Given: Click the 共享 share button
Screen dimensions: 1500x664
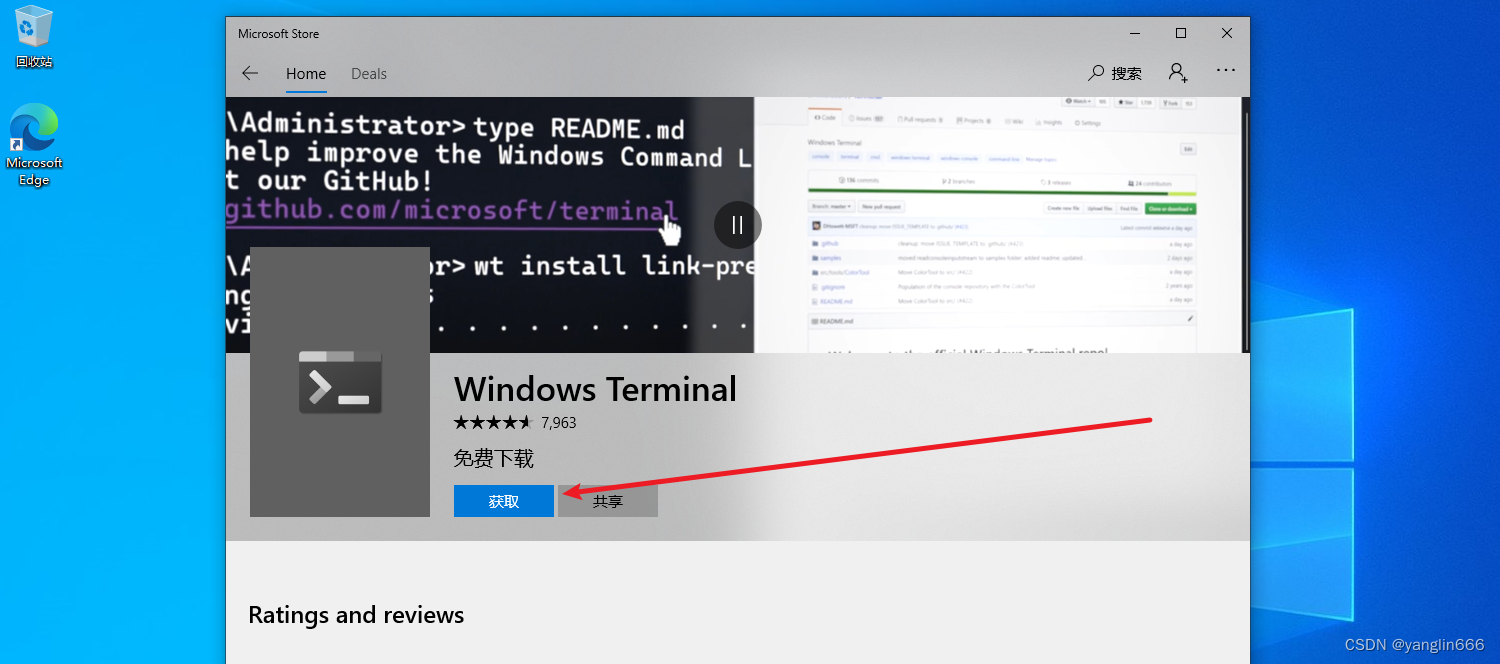Looking at the screenshot, I should click(608, 501).
